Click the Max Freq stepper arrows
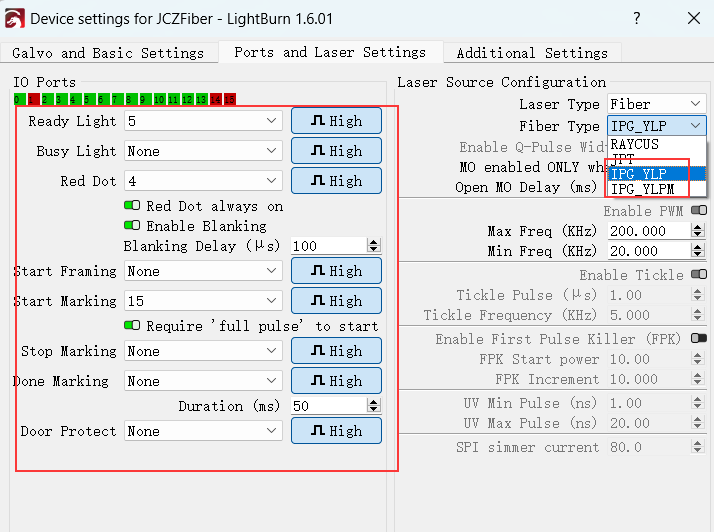 tap(698, 231)
